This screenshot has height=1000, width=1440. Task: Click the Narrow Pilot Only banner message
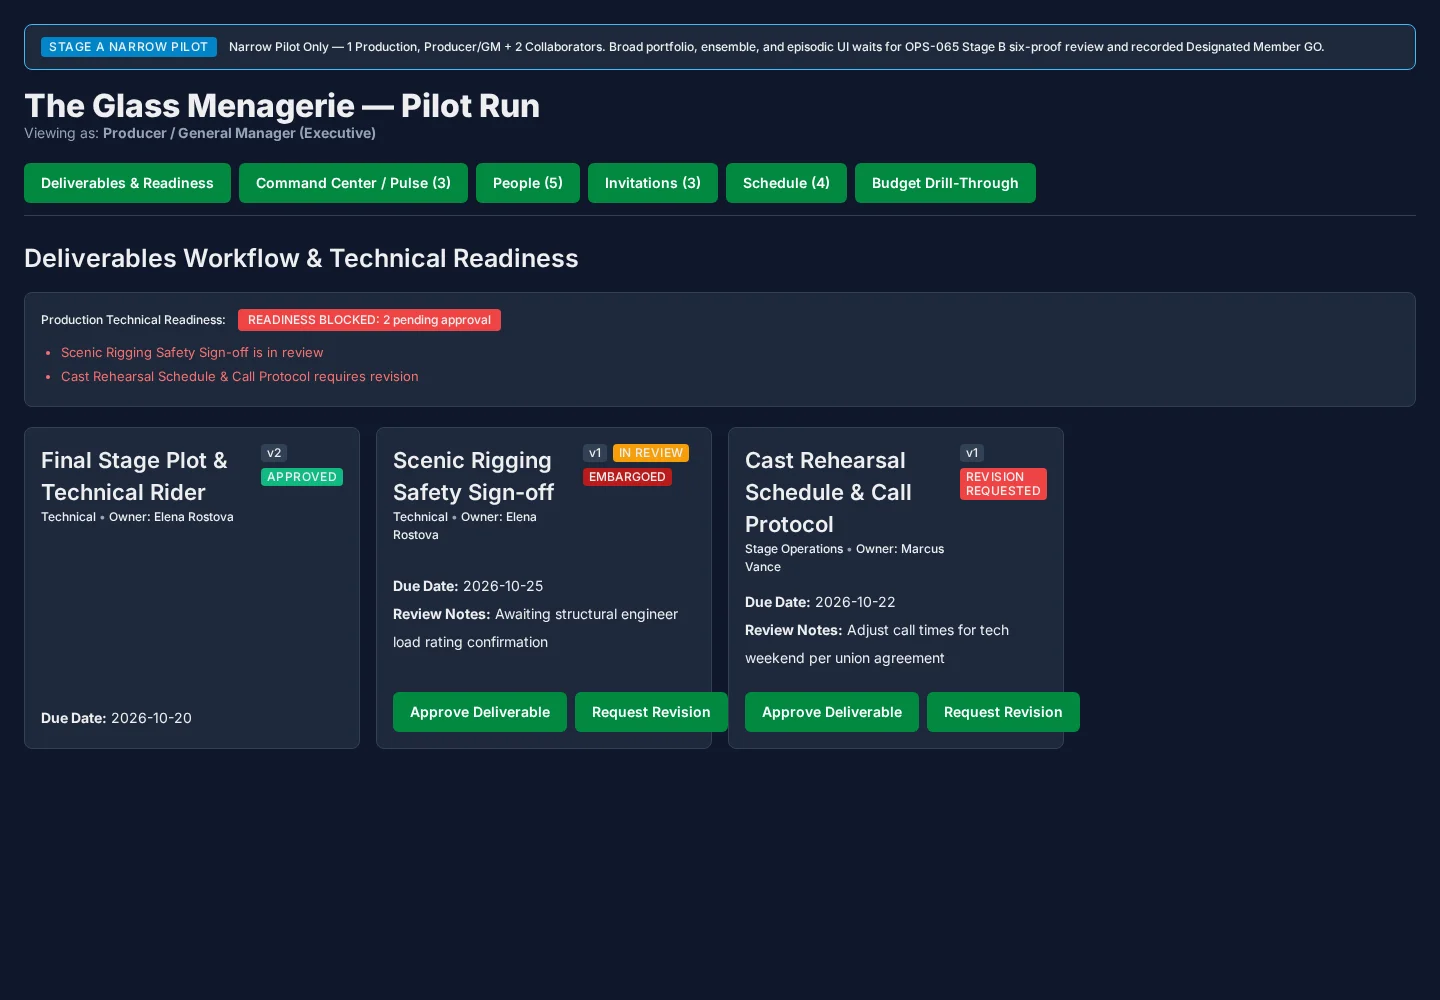pyautogui.click(x=776, y=47)
